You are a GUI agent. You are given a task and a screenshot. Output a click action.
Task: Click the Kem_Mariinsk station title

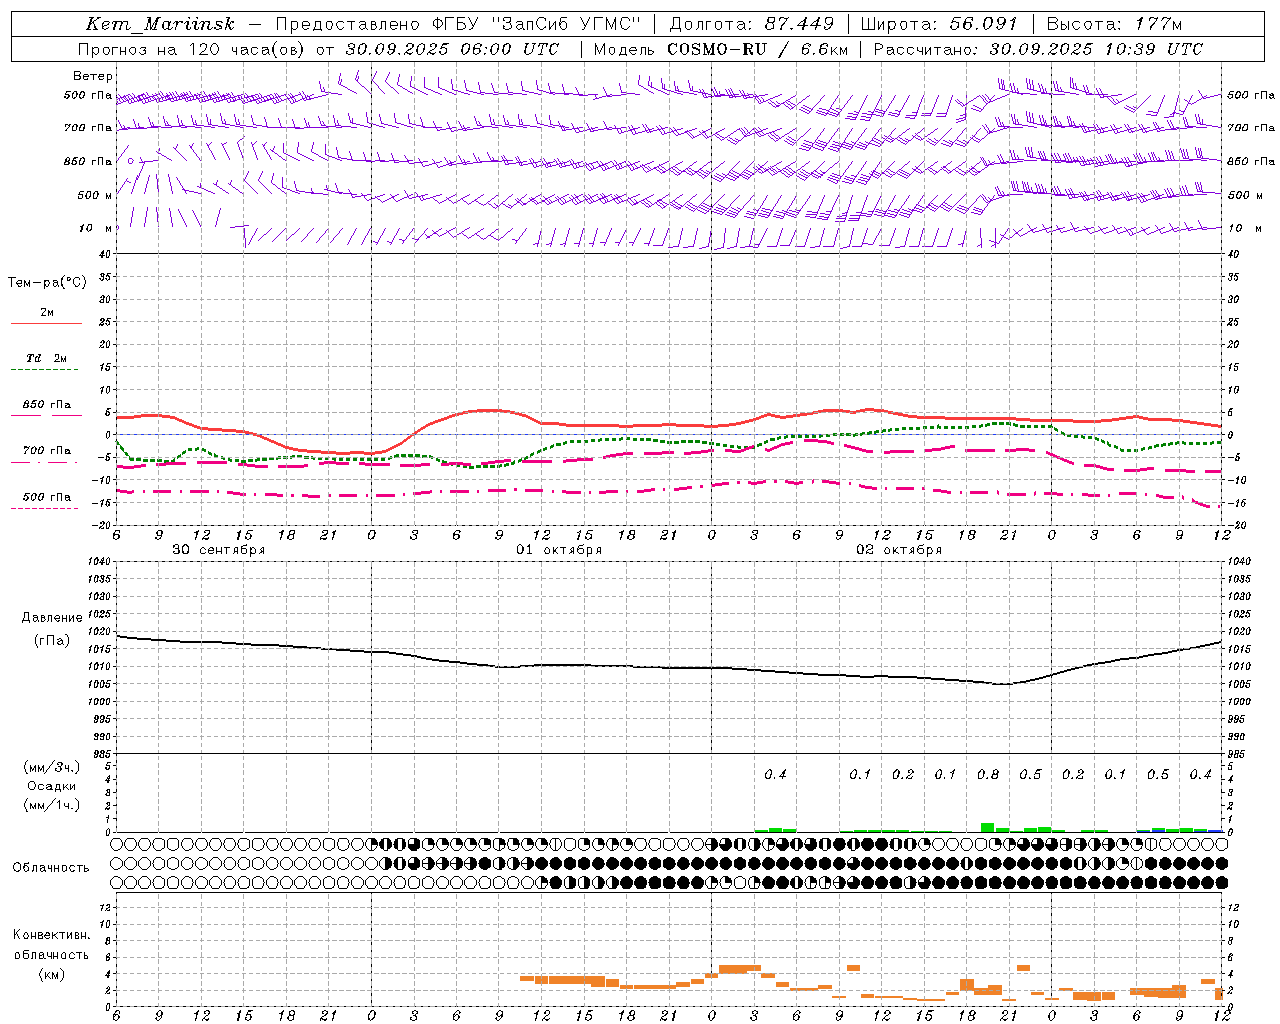161,24
